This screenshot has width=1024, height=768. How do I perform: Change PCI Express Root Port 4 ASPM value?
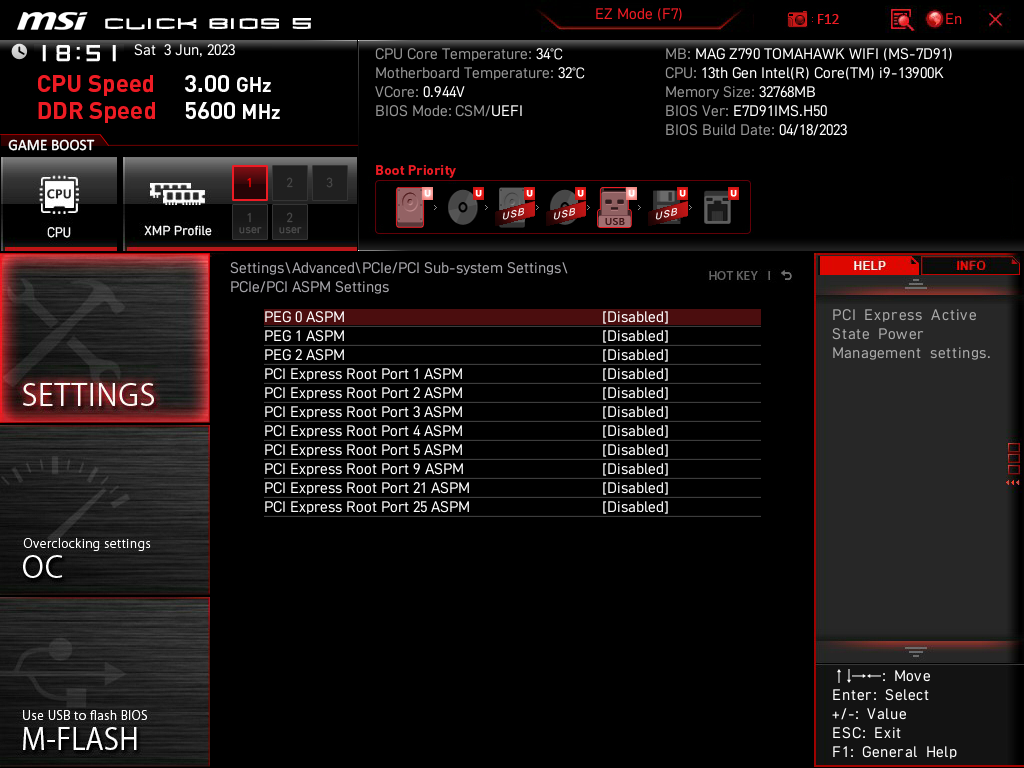[x=635, y=430]
